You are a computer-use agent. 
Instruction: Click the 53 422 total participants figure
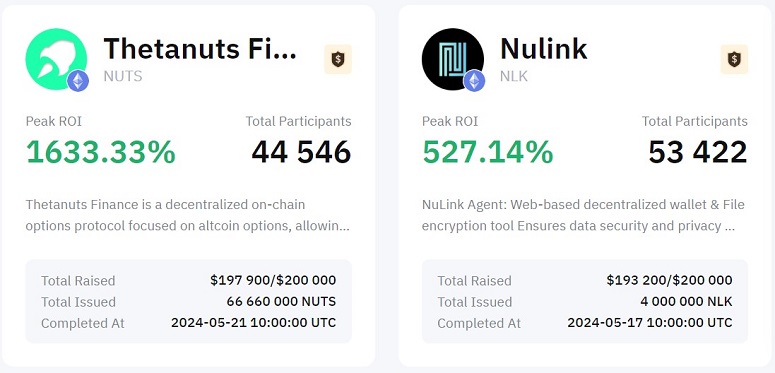click(698, 152)
